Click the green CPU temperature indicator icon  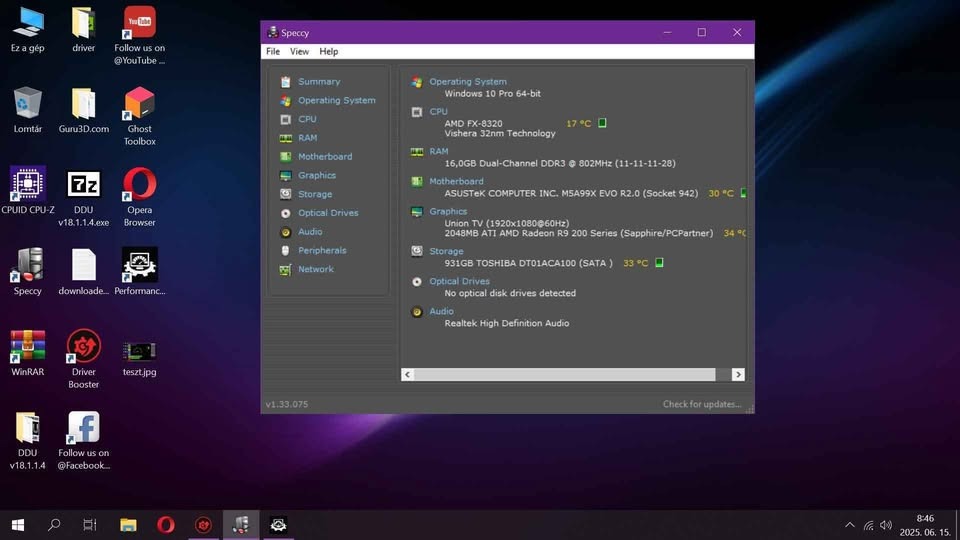pyautogui.click(x=602, y=123)
